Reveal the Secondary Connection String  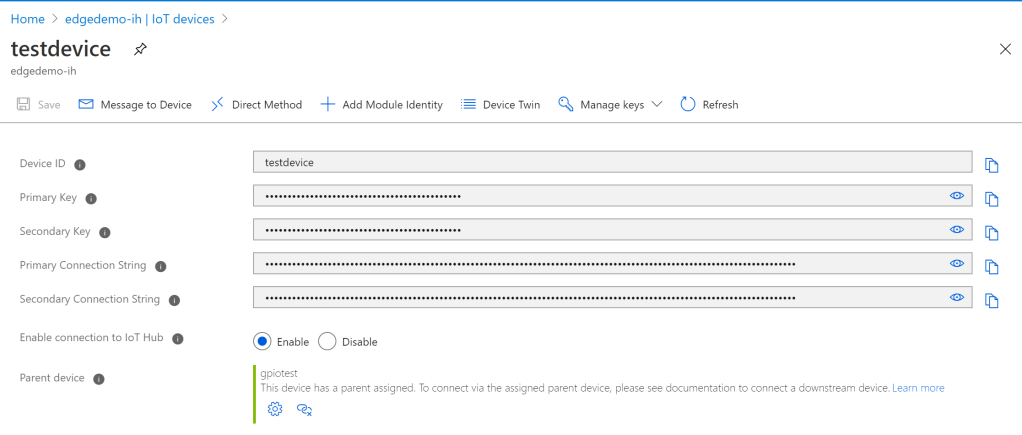pos(957,297)
